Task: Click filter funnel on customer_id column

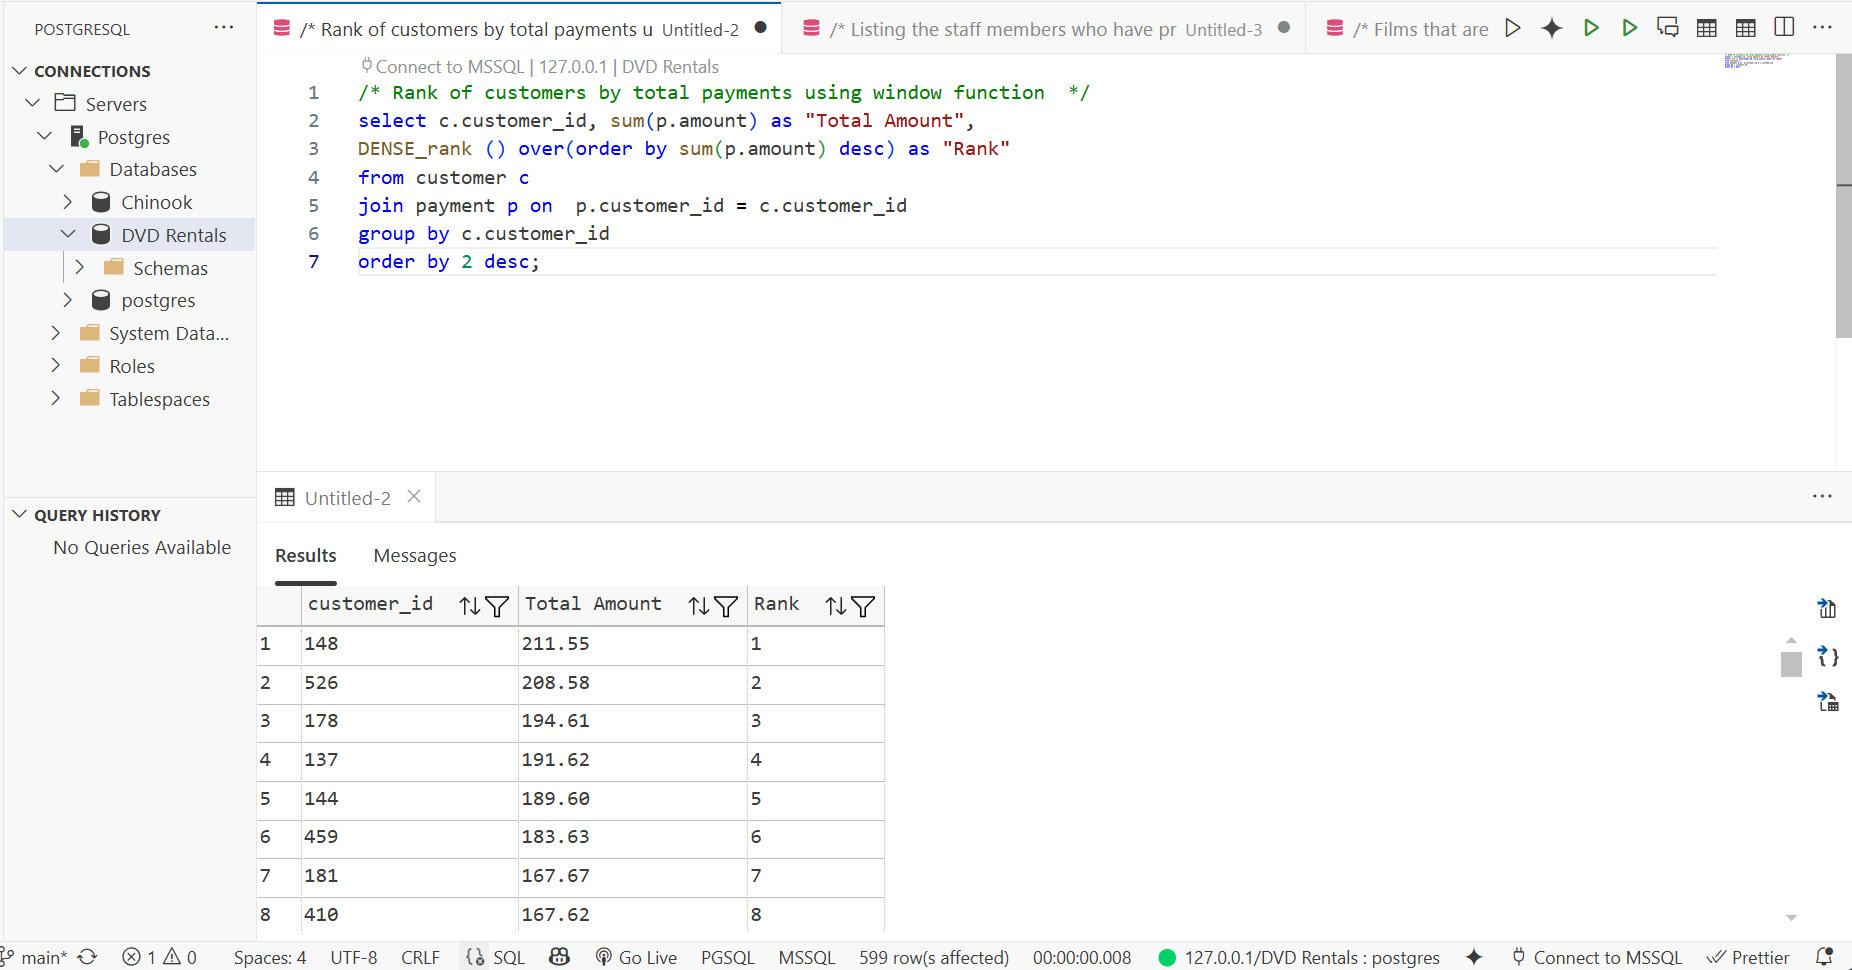Action: (497, 606)
